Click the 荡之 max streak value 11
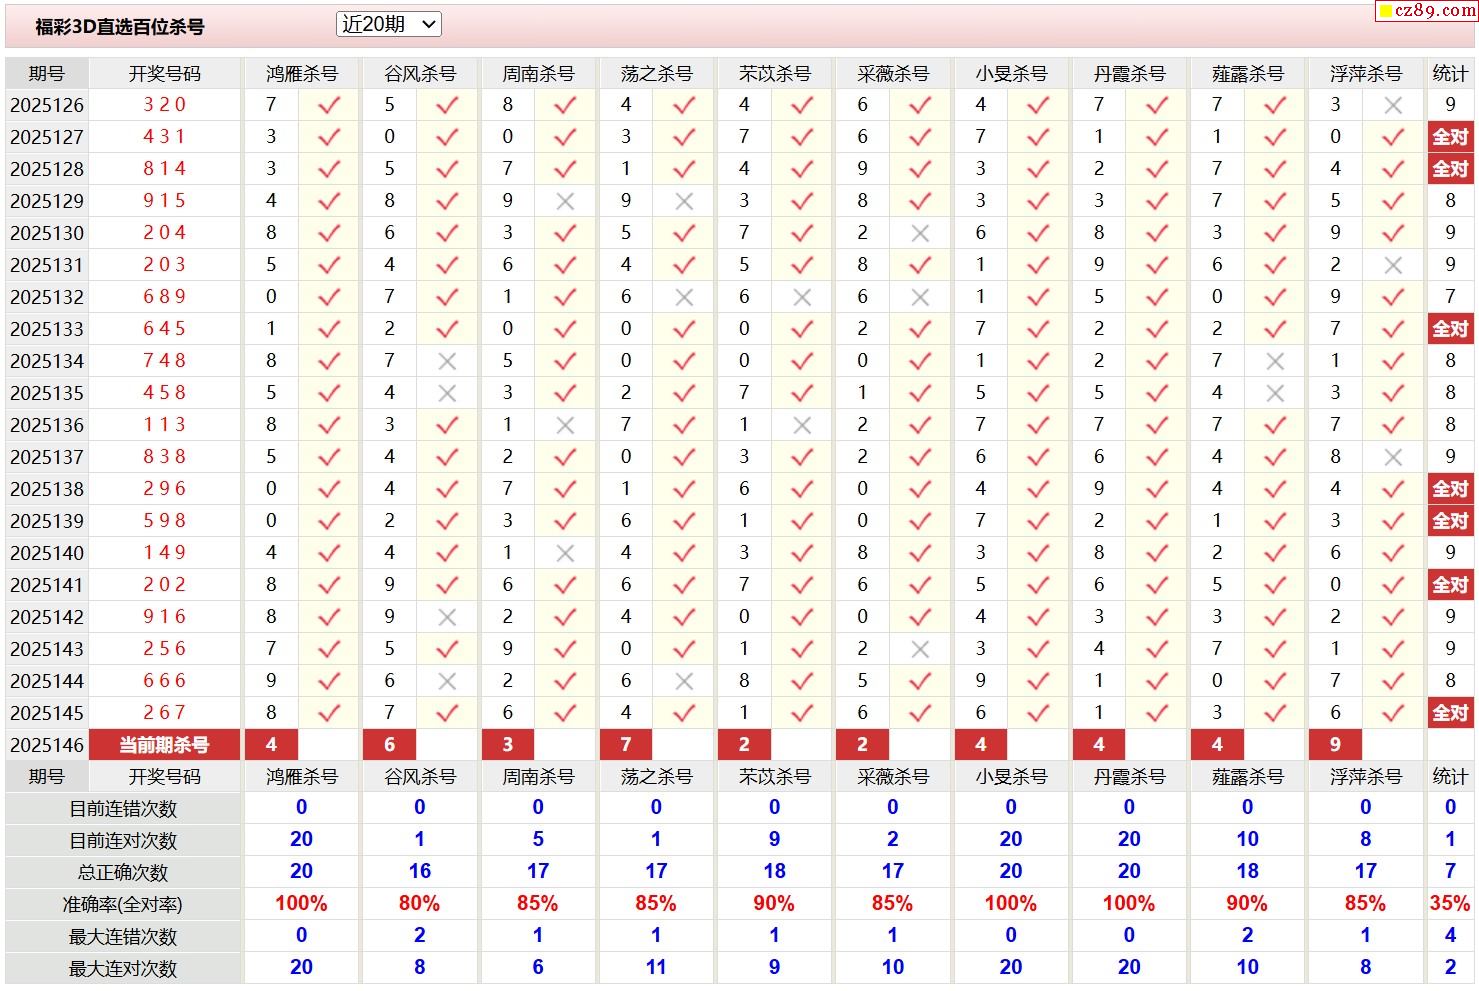 [656, 968]
